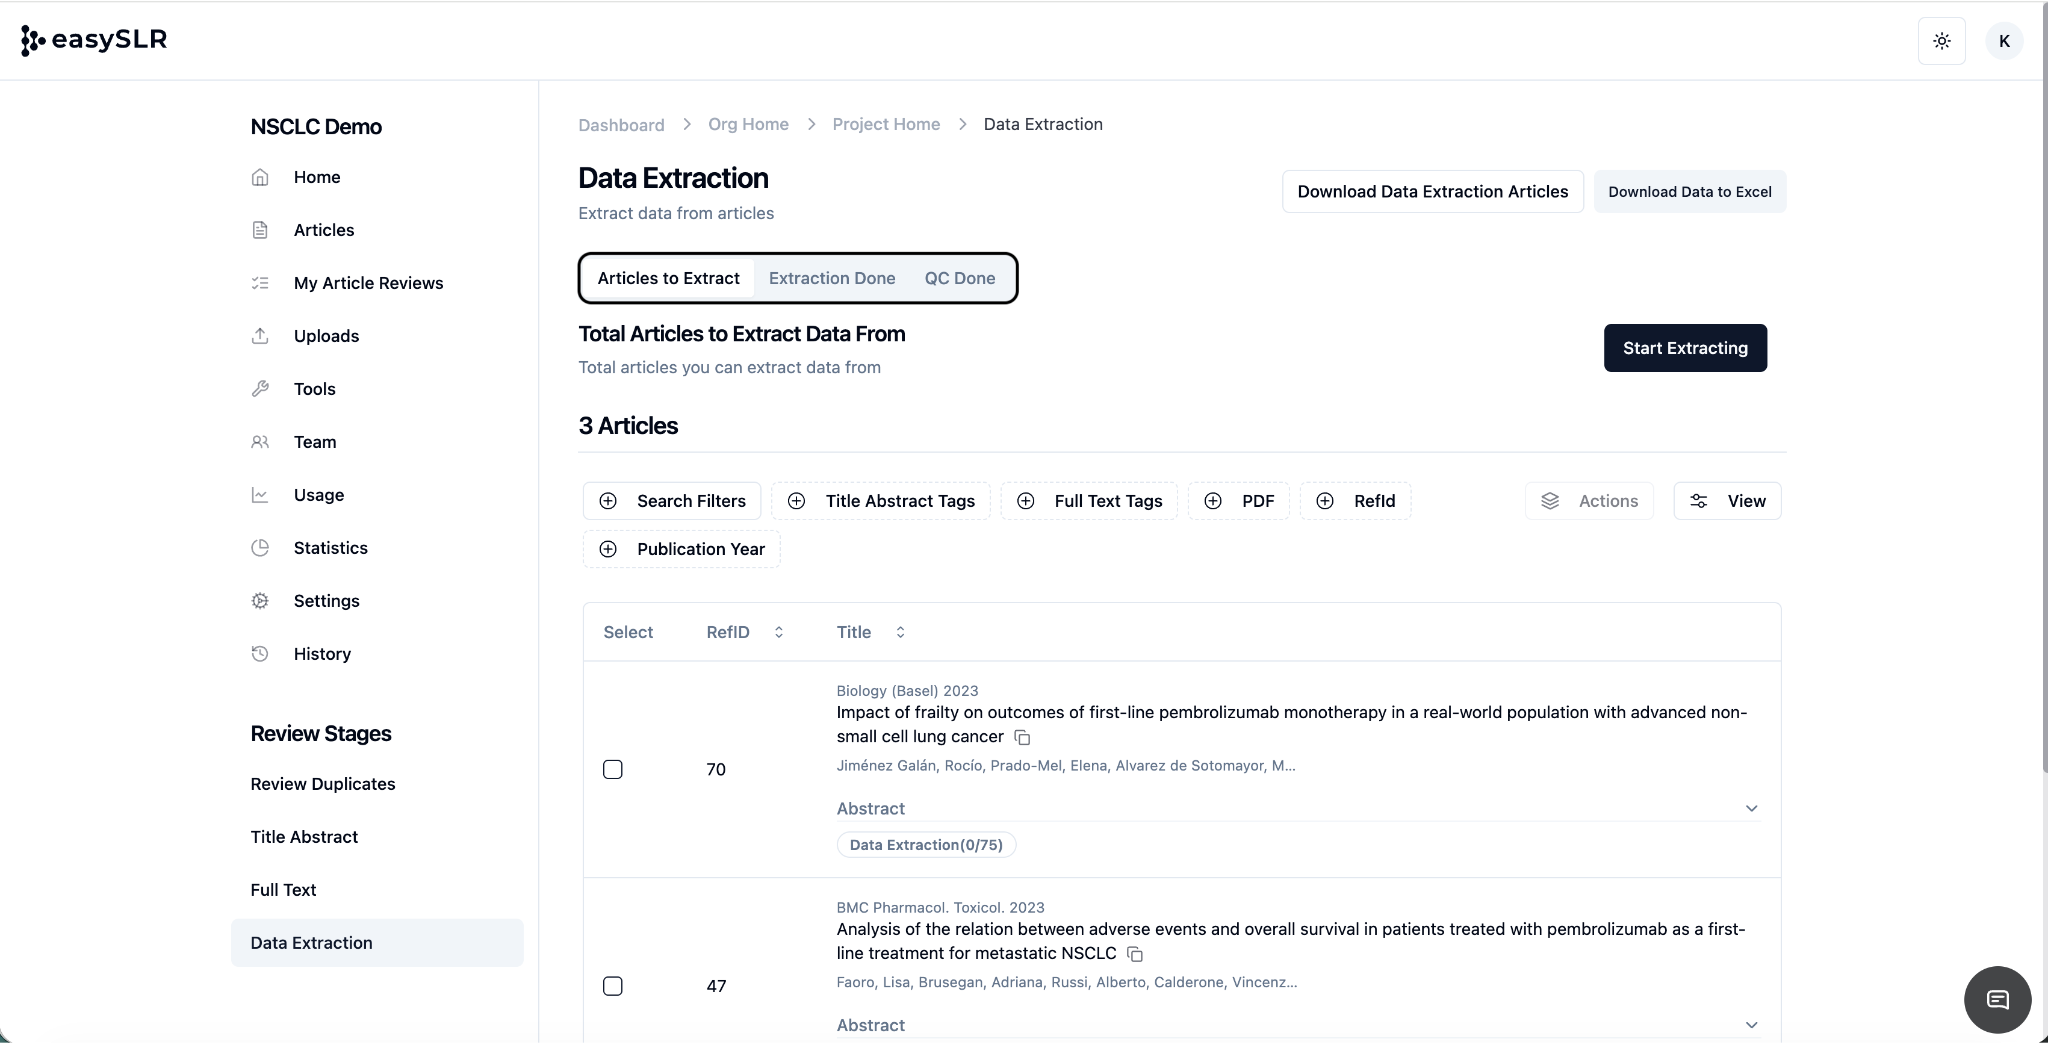Viewport: 2048px width, 1043px height.
Task: Click the History clock icon
Action: coord(260,654)
